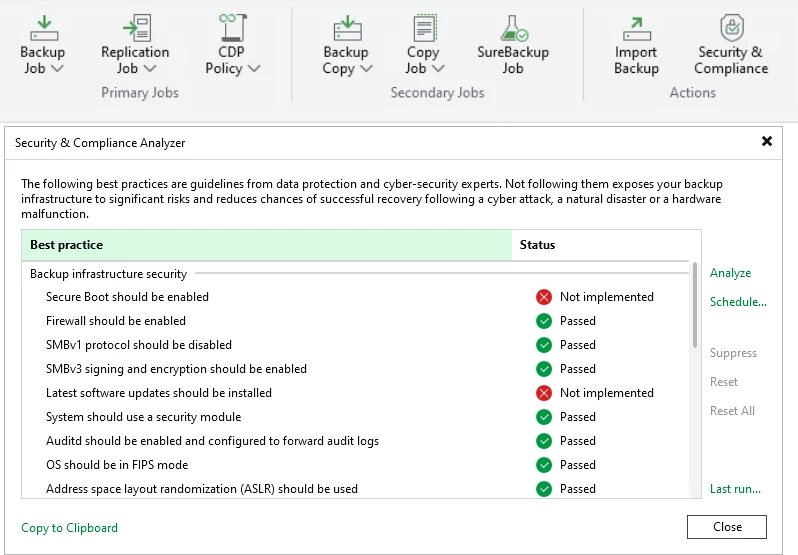Click the Analyze link
This screenshot has width=798, height=555.
pos(730,273)
